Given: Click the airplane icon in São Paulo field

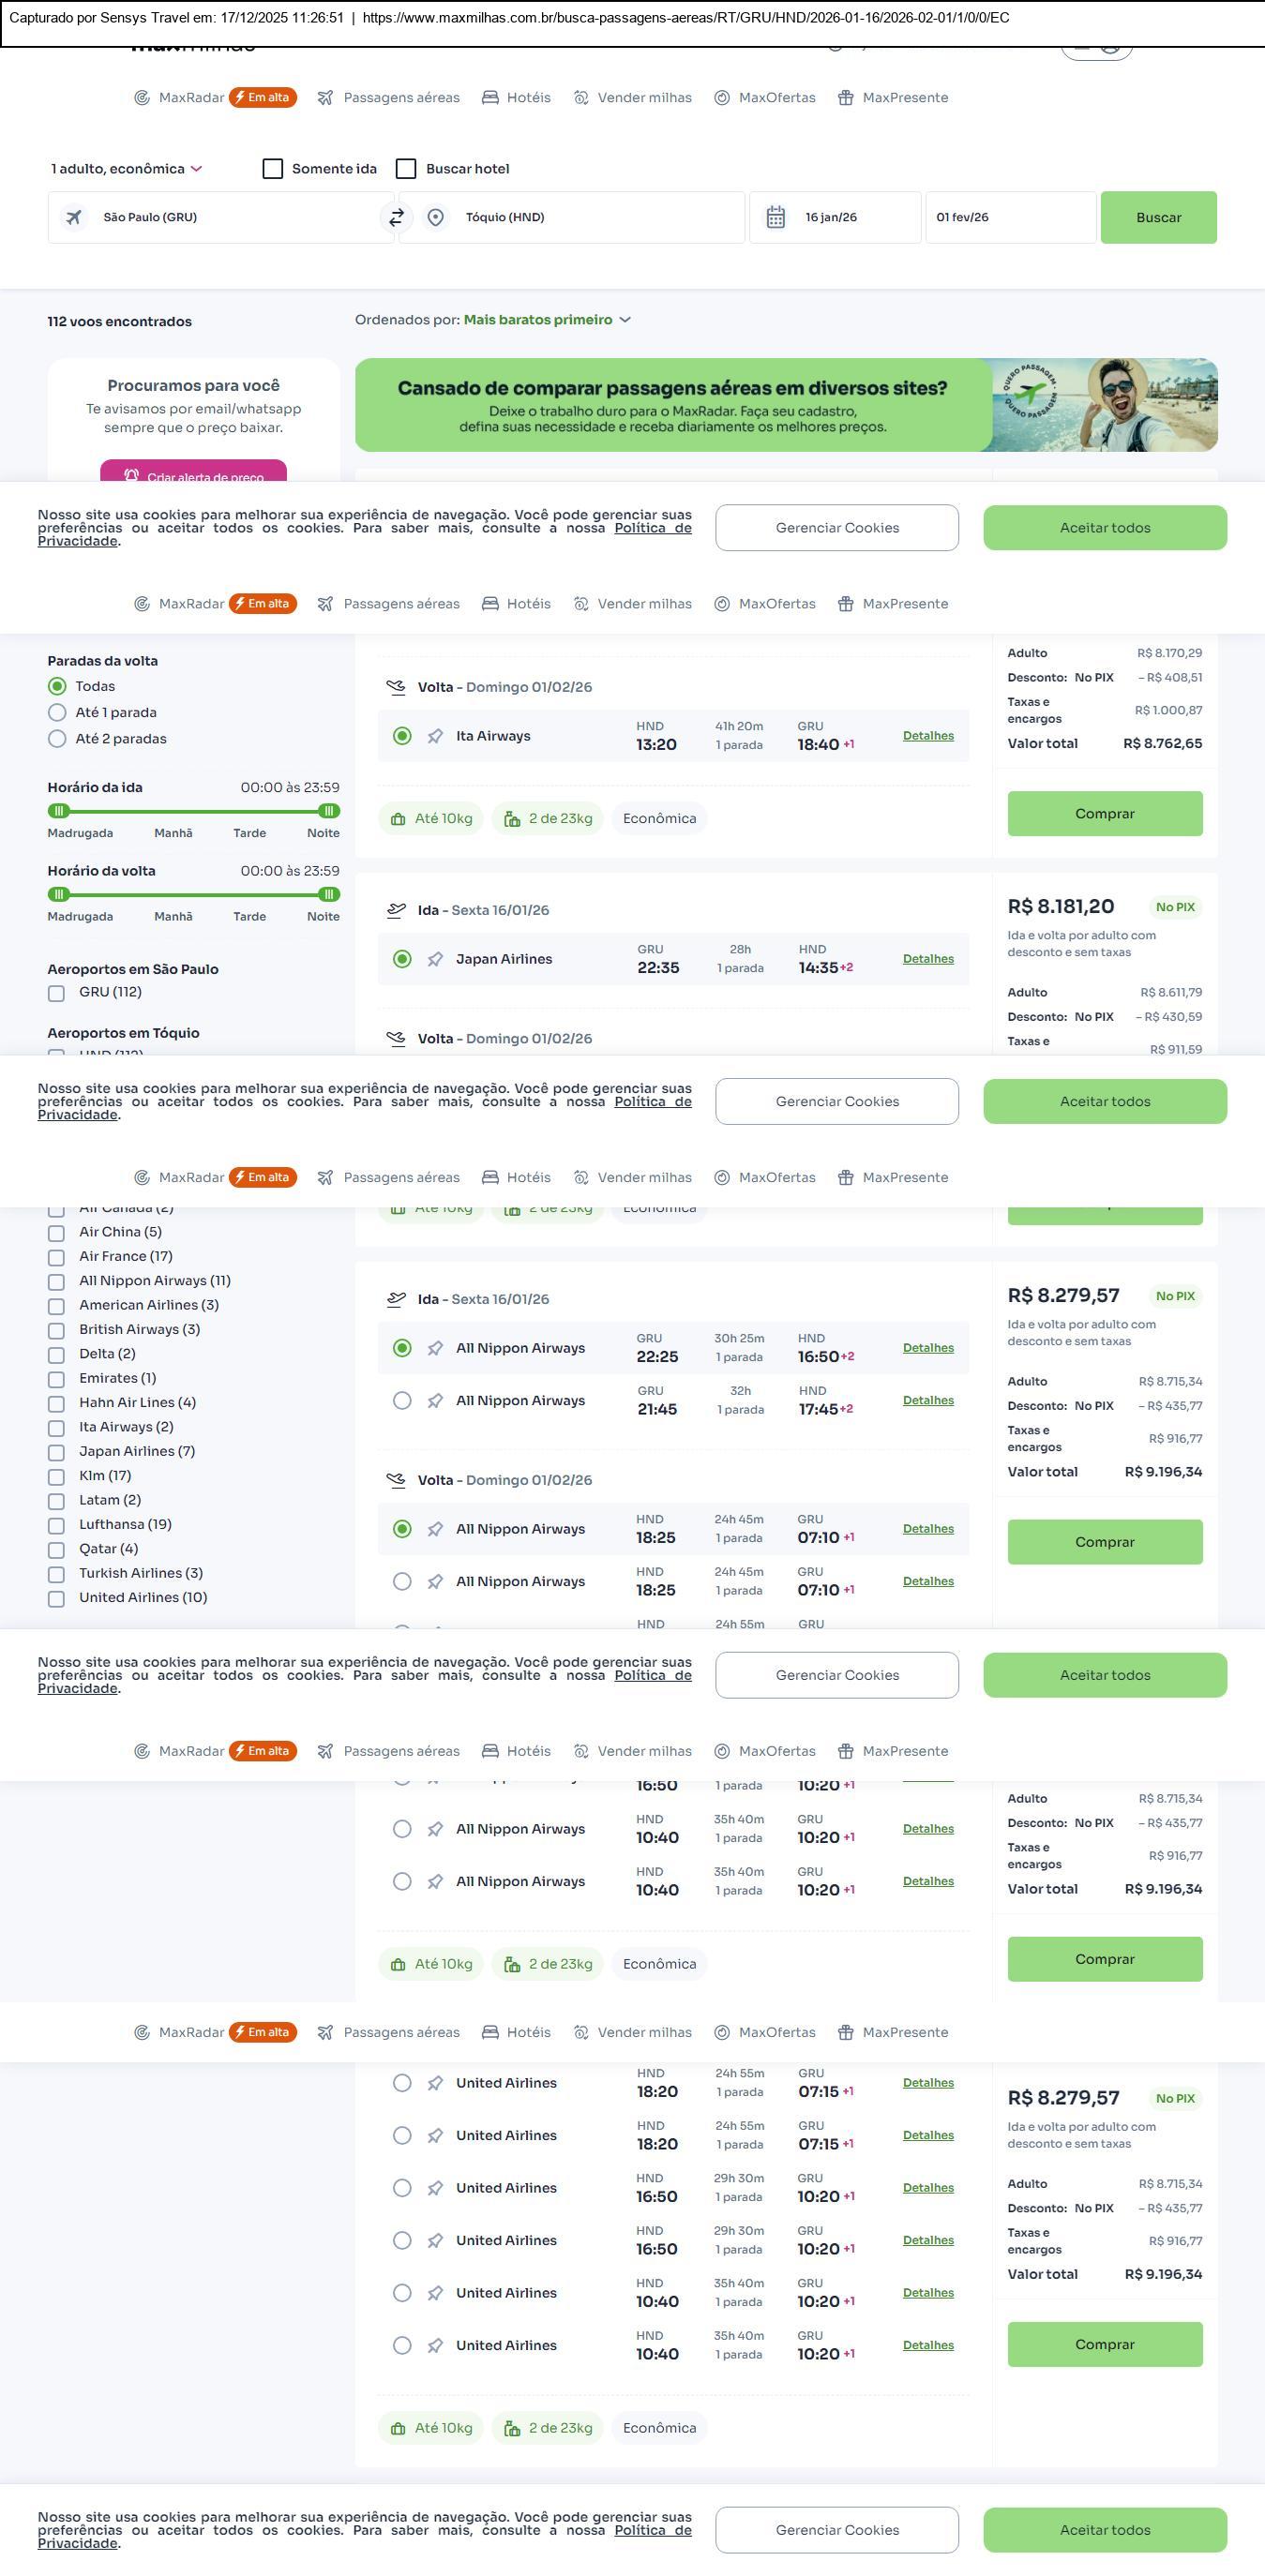Looking at the screenshot, I should [74, 217].
